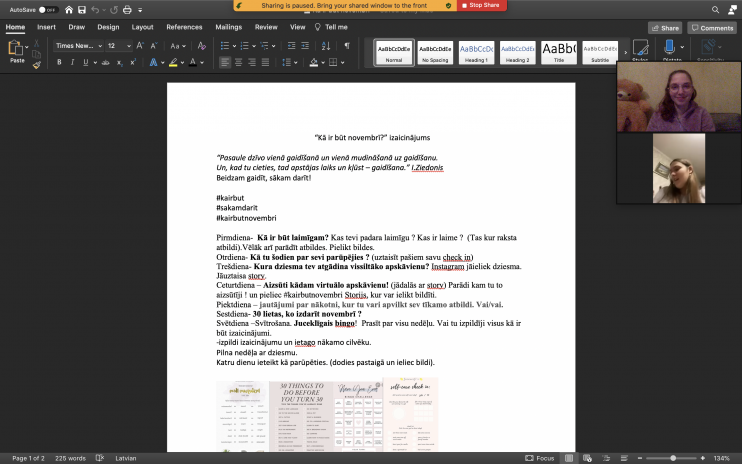Toggle Bold formatting
Screen dimensions: 742x464
(x=59, y=62)
